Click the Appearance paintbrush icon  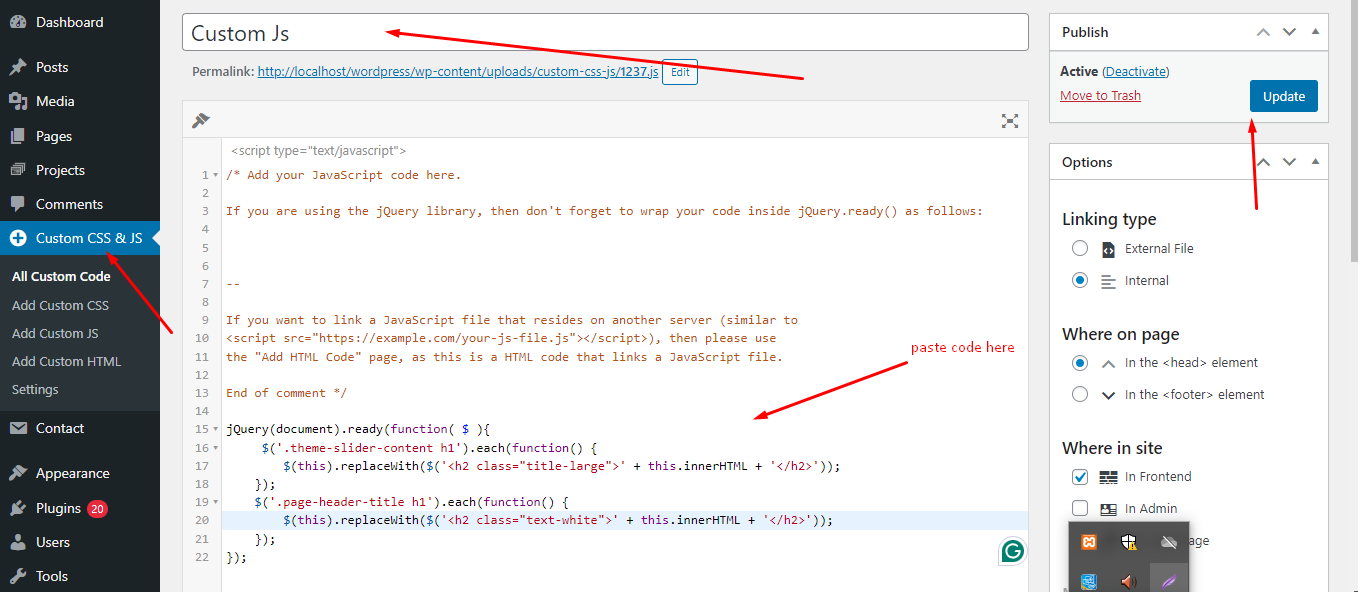coord(18,473)
